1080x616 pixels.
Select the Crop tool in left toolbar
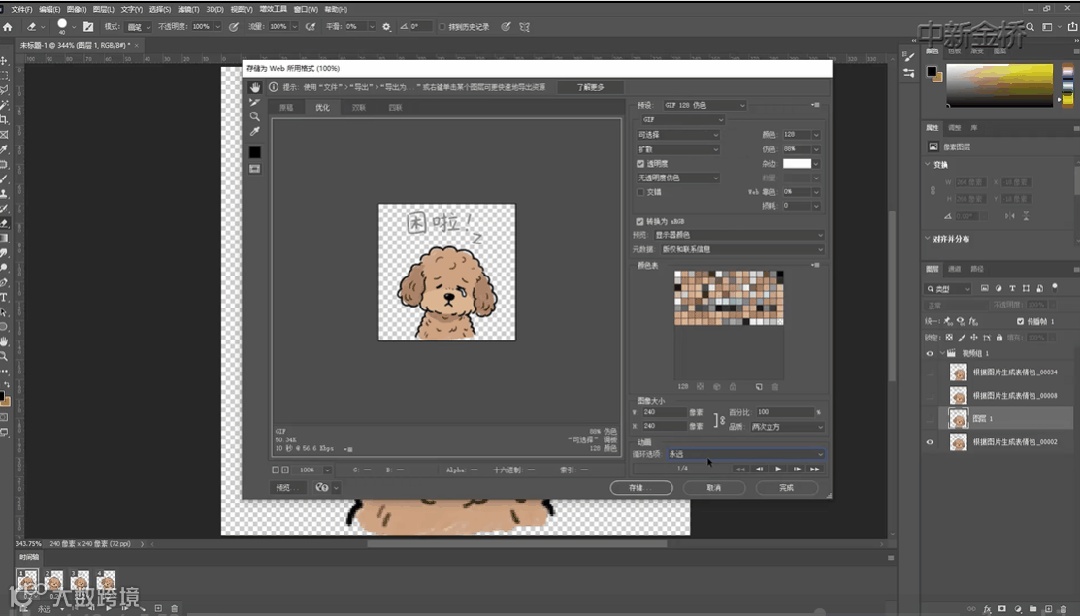tap(4, 119)
